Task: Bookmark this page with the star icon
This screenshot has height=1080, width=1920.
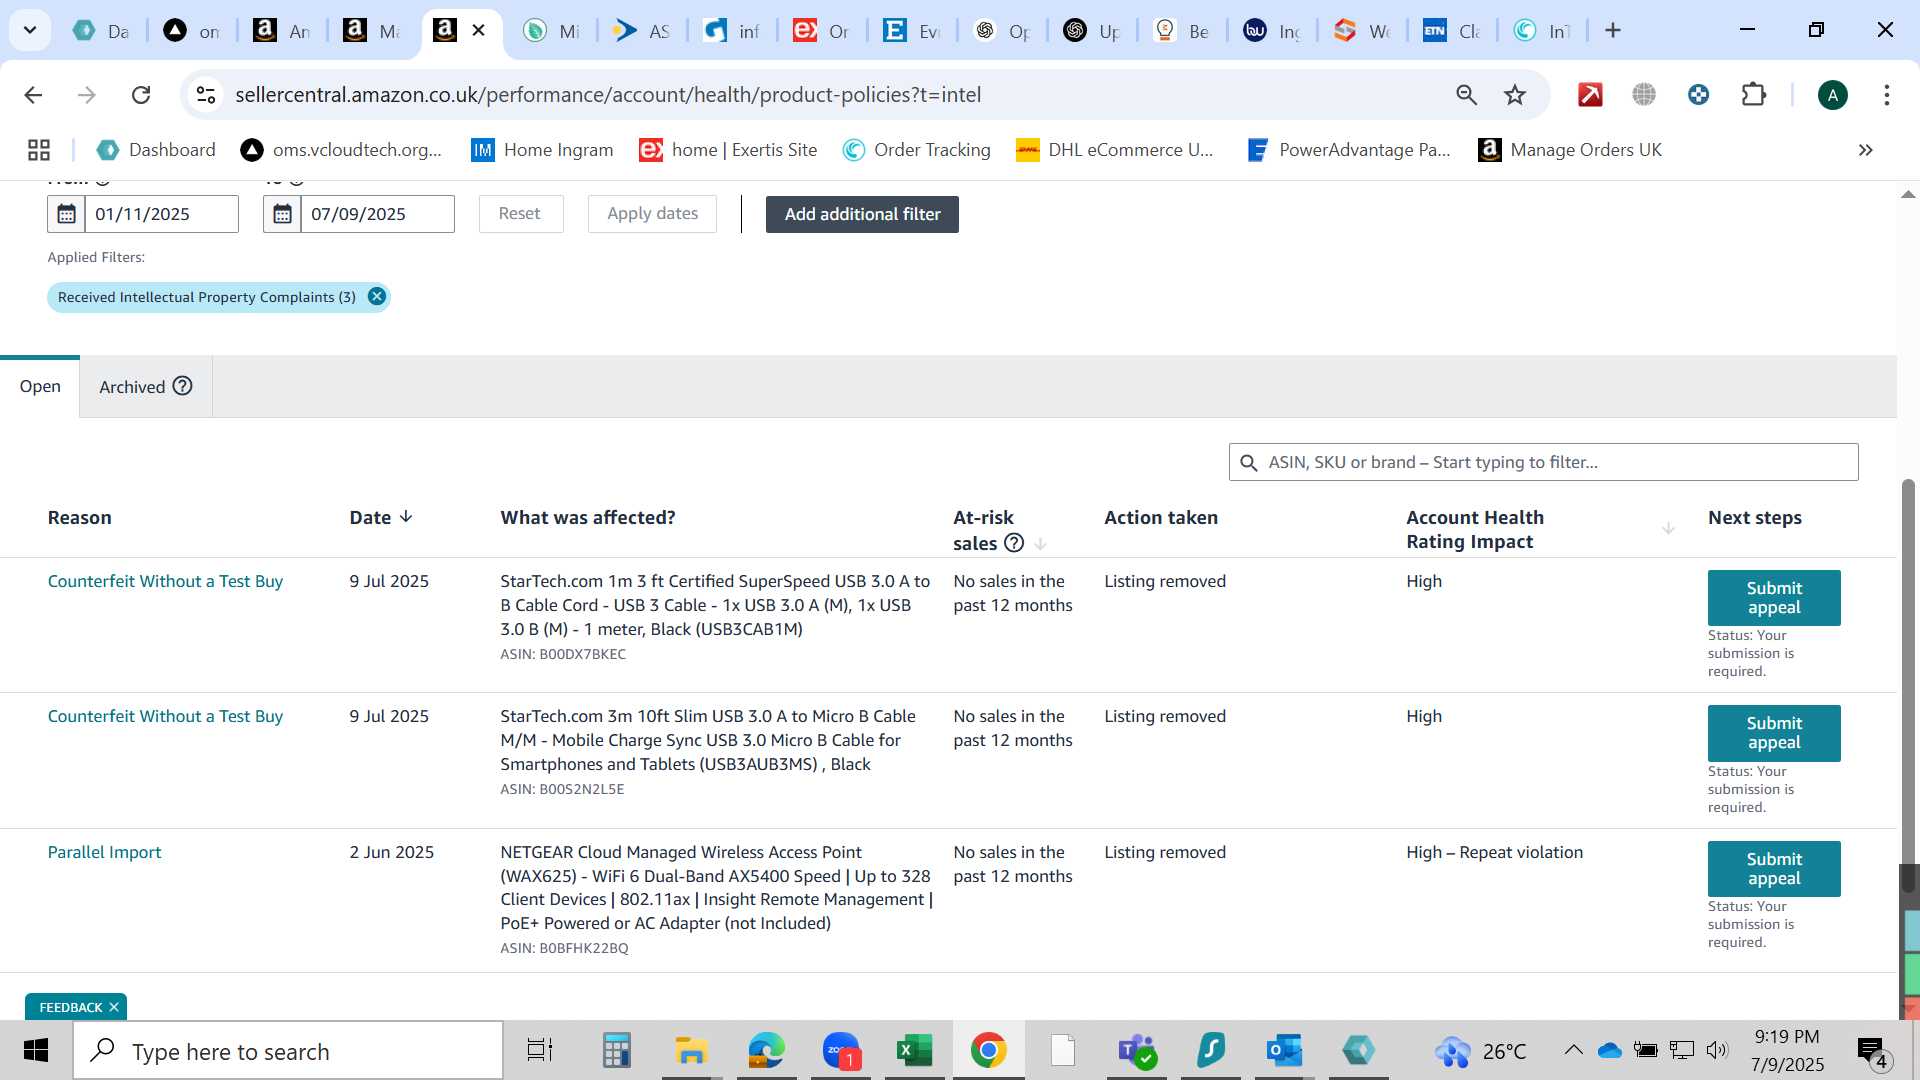Action: pyautogui.click(x=1515, y=95)
